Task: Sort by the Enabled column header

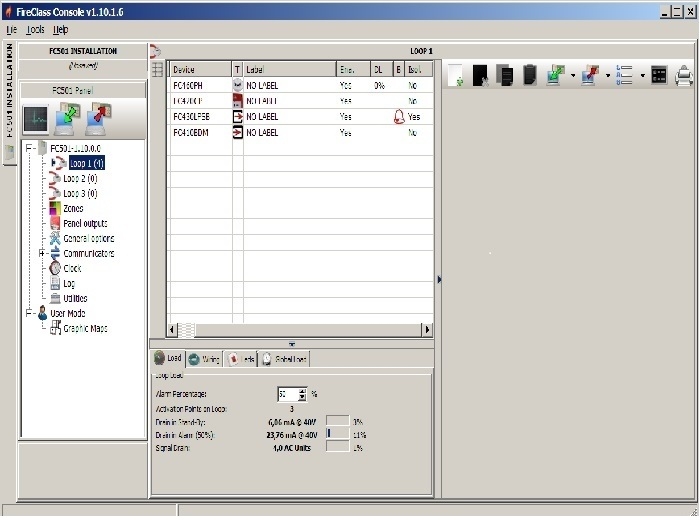Action: 353,69
